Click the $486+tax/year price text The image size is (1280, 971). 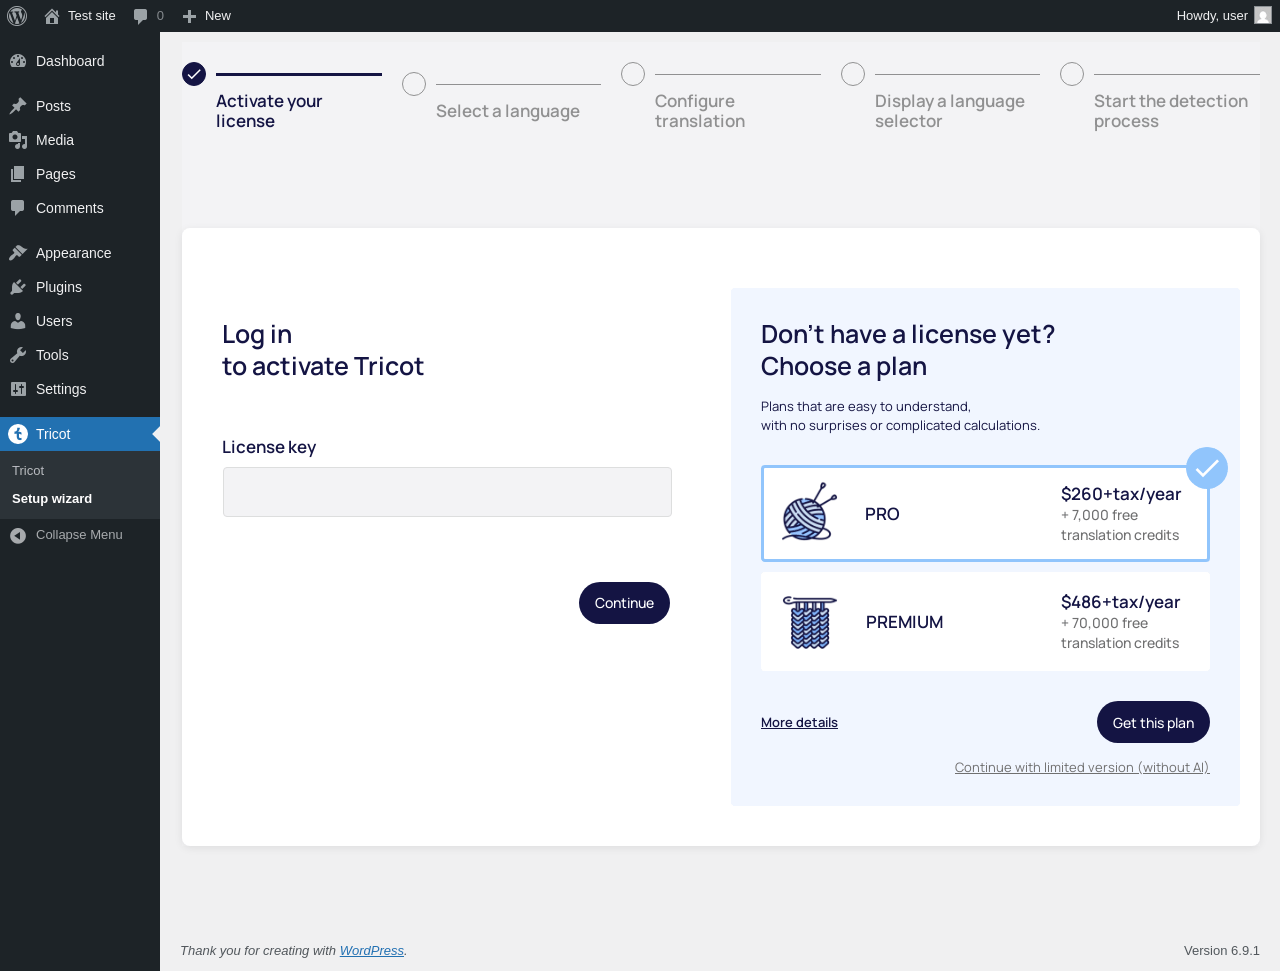click(1120, 602)
